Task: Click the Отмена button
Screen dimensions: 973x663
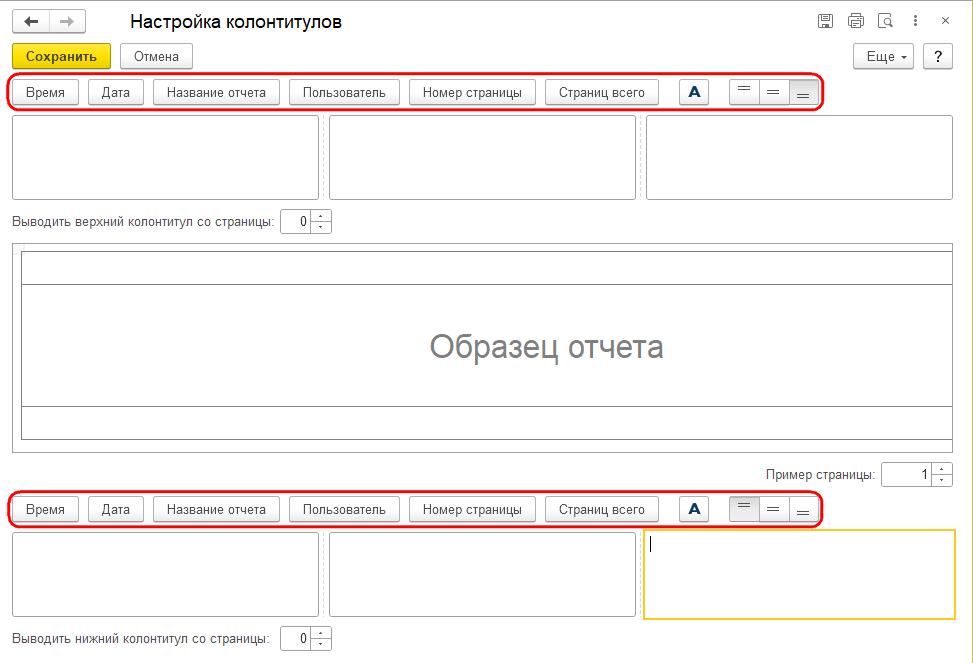Action: [156, 56]
